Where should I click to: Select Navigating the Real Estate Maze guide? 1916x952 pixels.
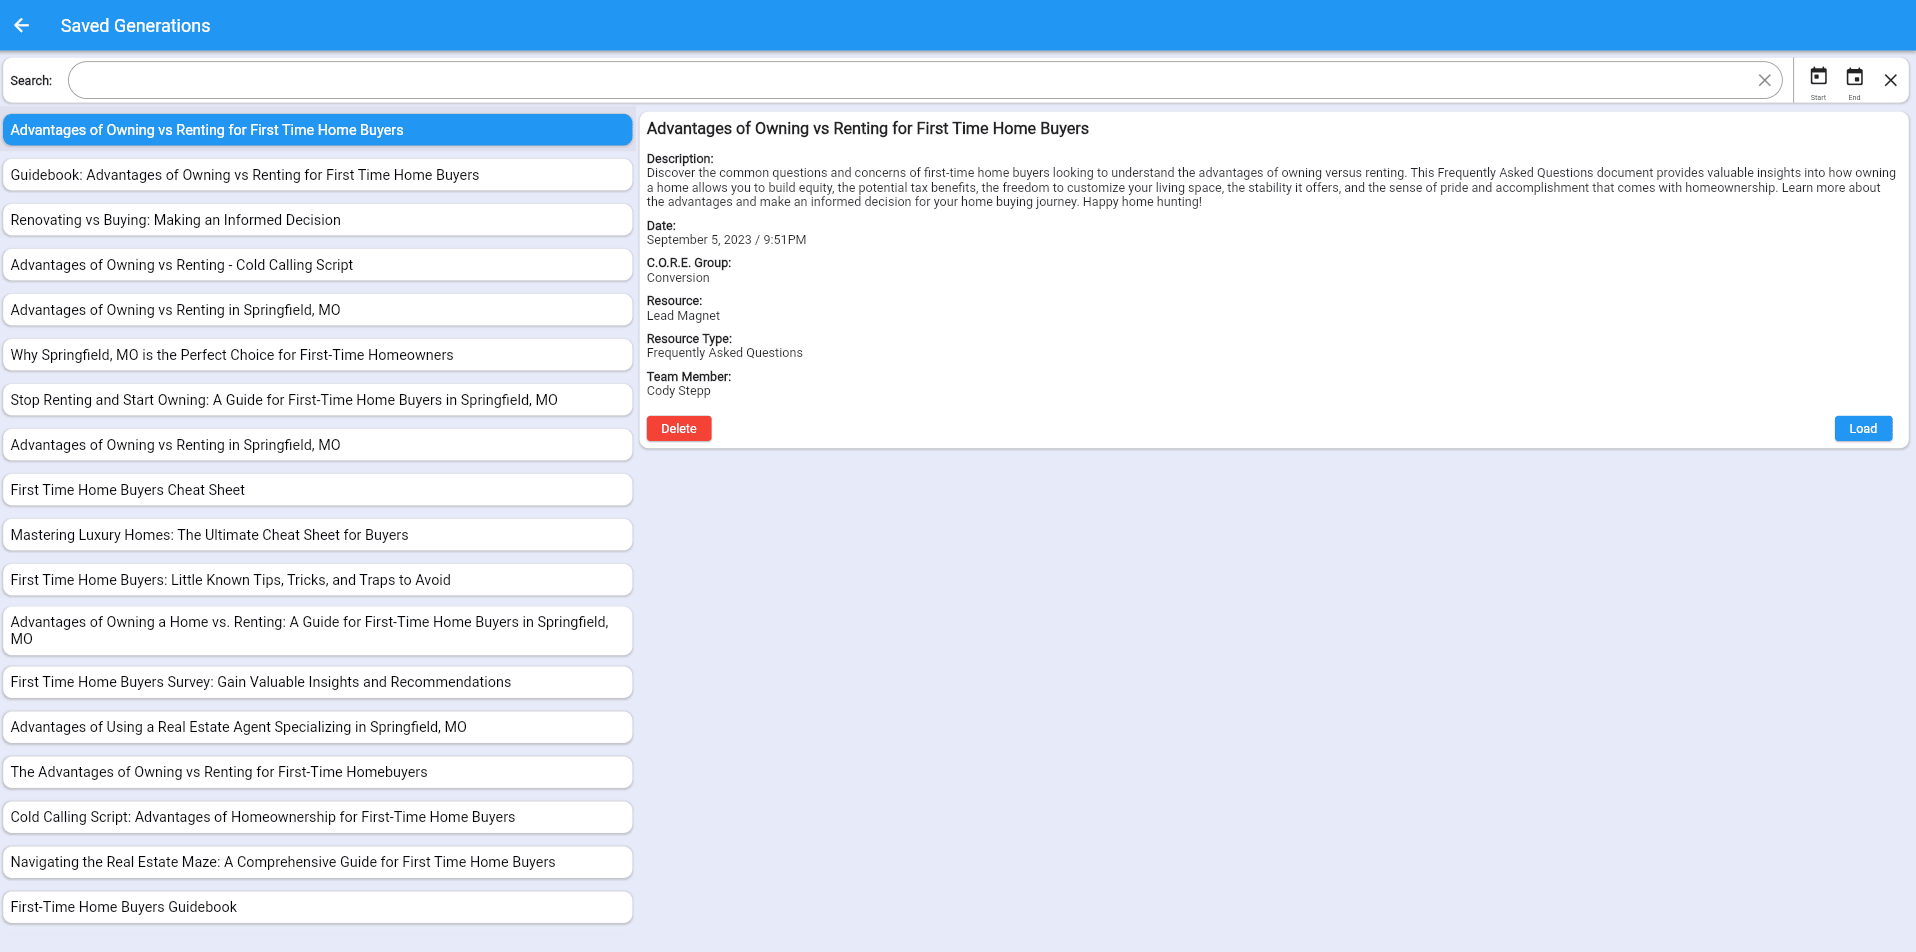point(317,862)
